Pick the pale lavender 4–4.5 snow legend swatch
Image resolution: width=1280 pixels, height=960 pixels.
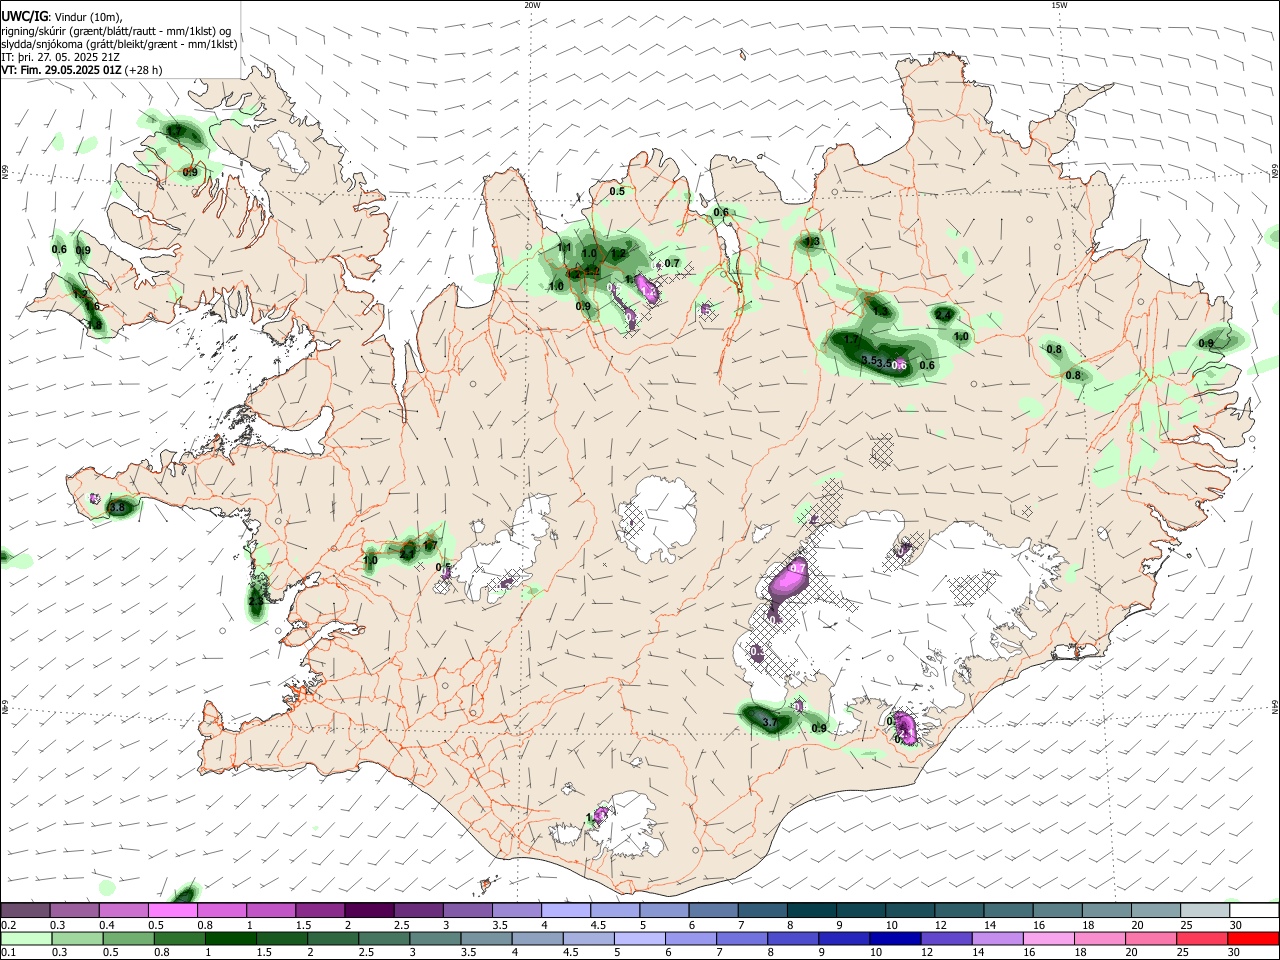point(566,911)
